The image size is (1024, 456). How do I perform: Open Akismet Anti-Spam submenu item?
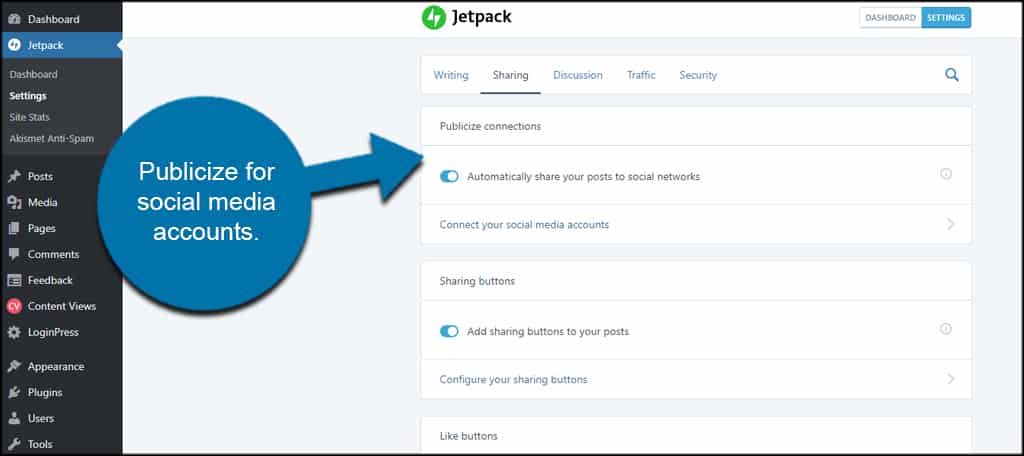(x=52, y=138)
